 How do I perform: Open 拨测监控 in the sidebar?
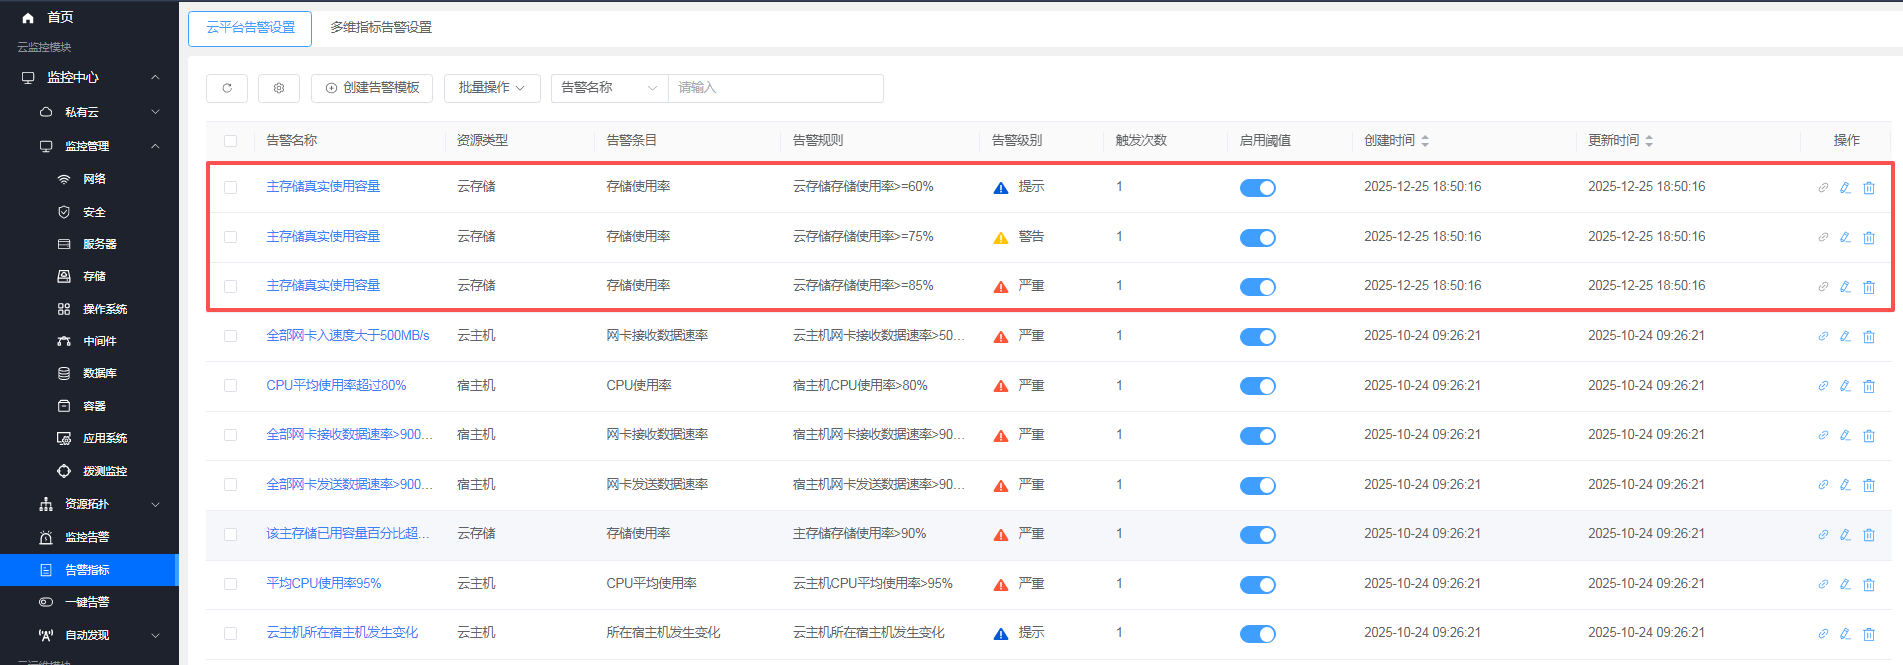coord(105,471)
